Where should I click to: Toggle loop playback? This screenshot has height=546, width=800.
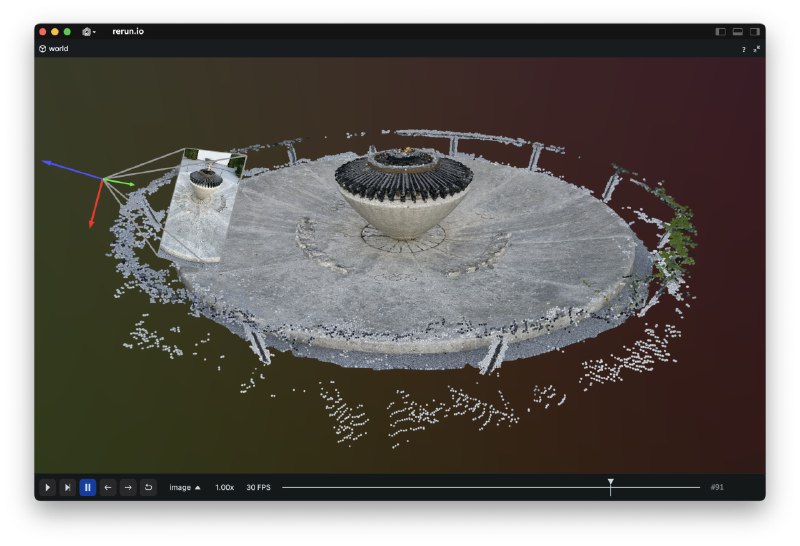point(148,487)
